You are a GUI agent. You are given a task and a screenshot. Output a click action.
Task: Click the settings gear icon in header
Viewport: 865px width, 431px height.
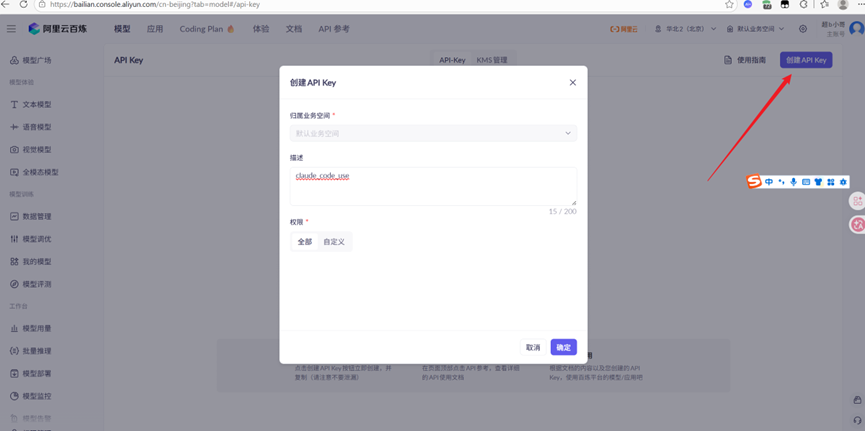[x=803, y=29]
